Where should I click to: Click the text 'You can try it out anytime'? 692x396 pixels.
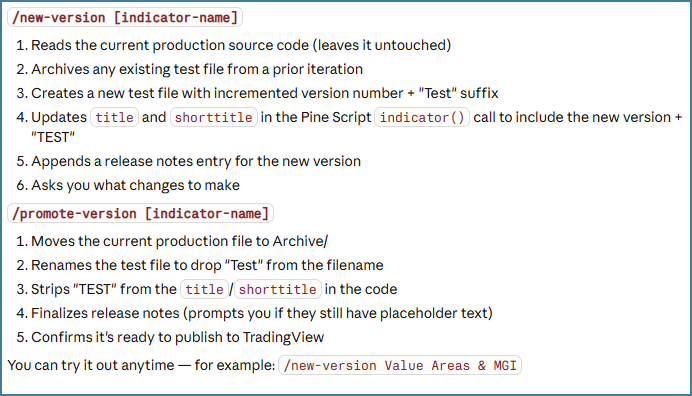[91, 365]
